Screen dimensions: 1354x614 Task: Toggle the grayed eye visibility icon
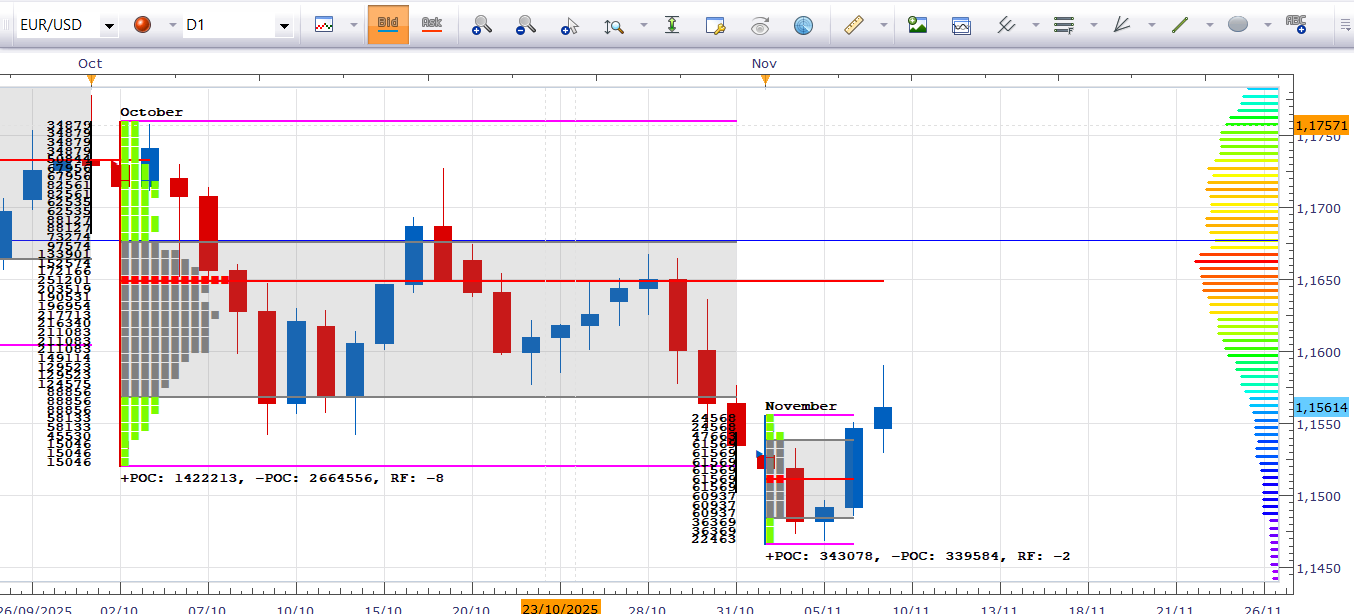760,25
